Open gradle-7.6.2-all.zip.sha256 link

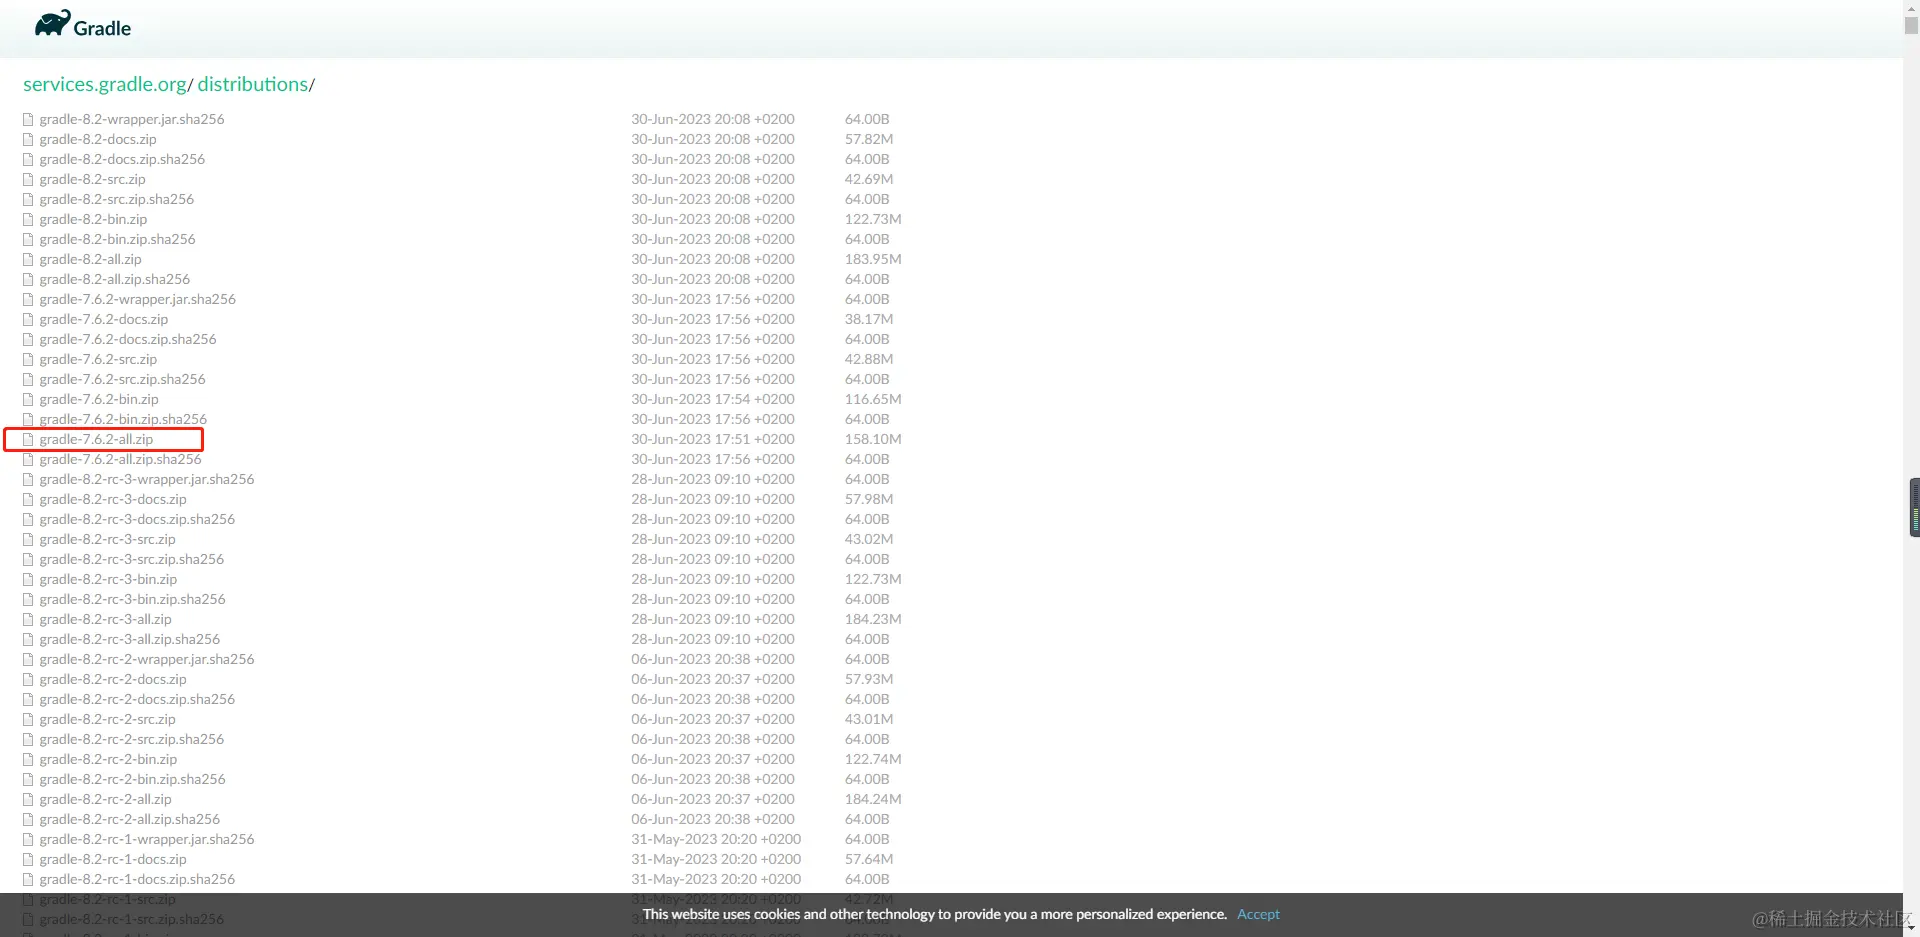121,459
